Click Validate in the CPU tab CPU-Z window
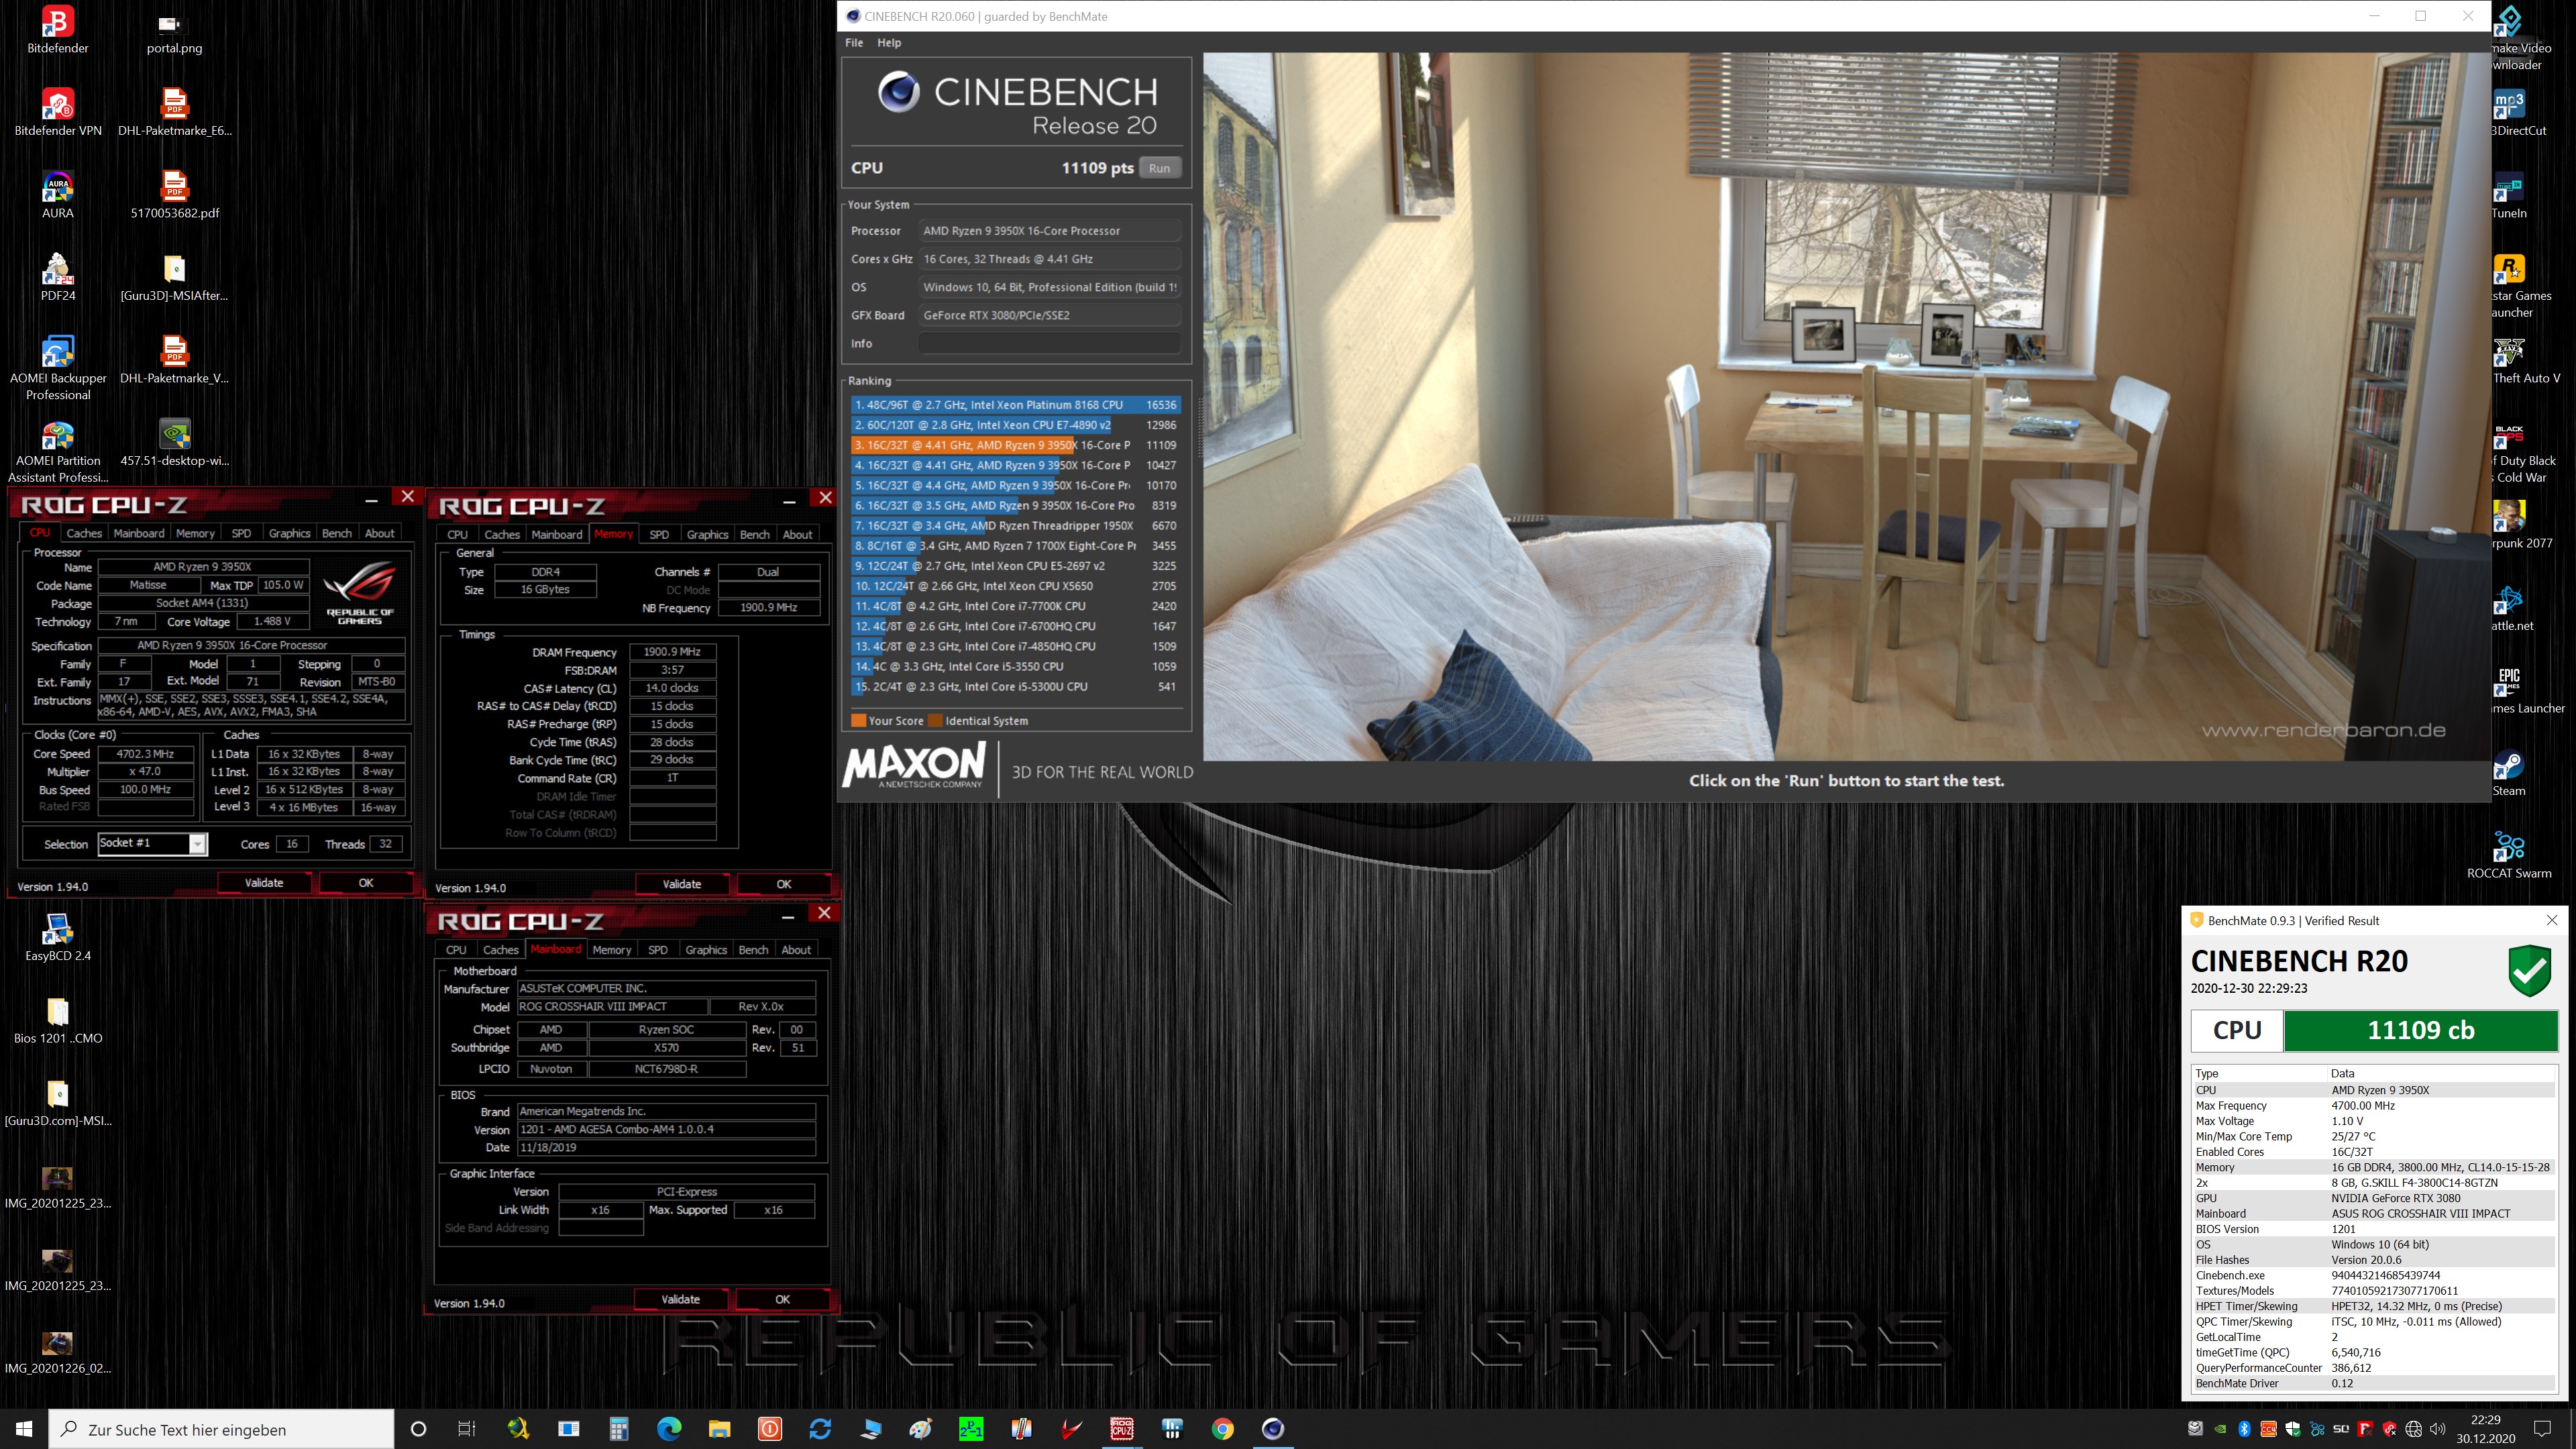This screenshot has height=1449, width=2576. (x=264, y=882)
